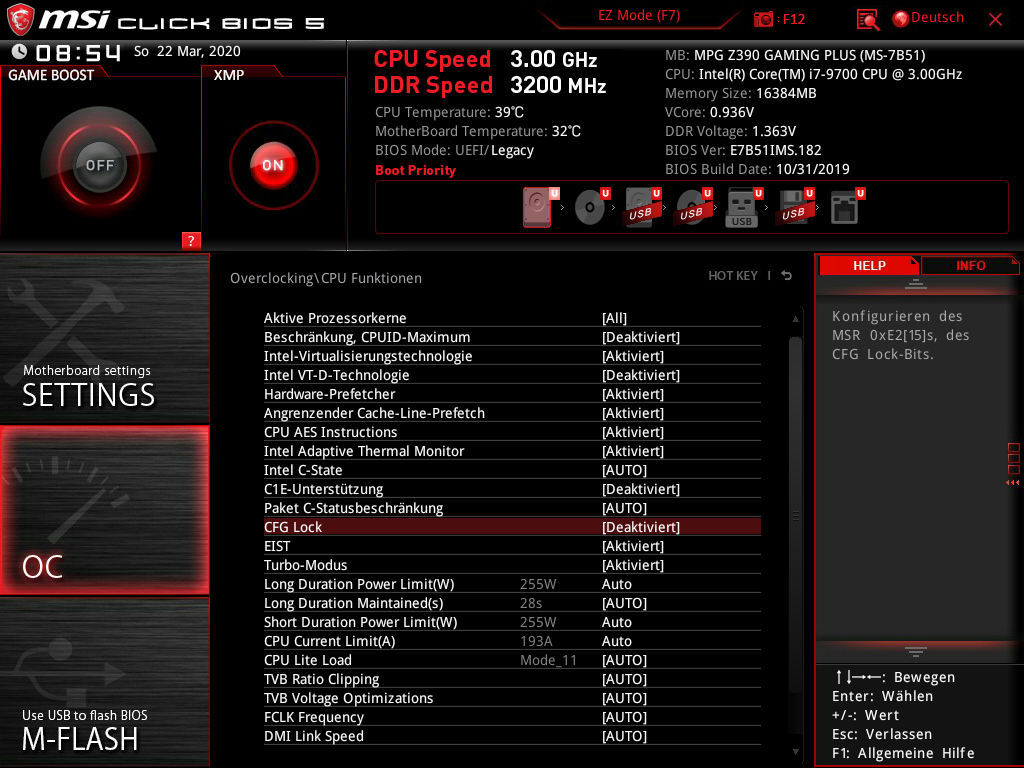Click the MSI dragon shield logo
This screenshot has height=768, width=1024.
[x=20, y=19]
